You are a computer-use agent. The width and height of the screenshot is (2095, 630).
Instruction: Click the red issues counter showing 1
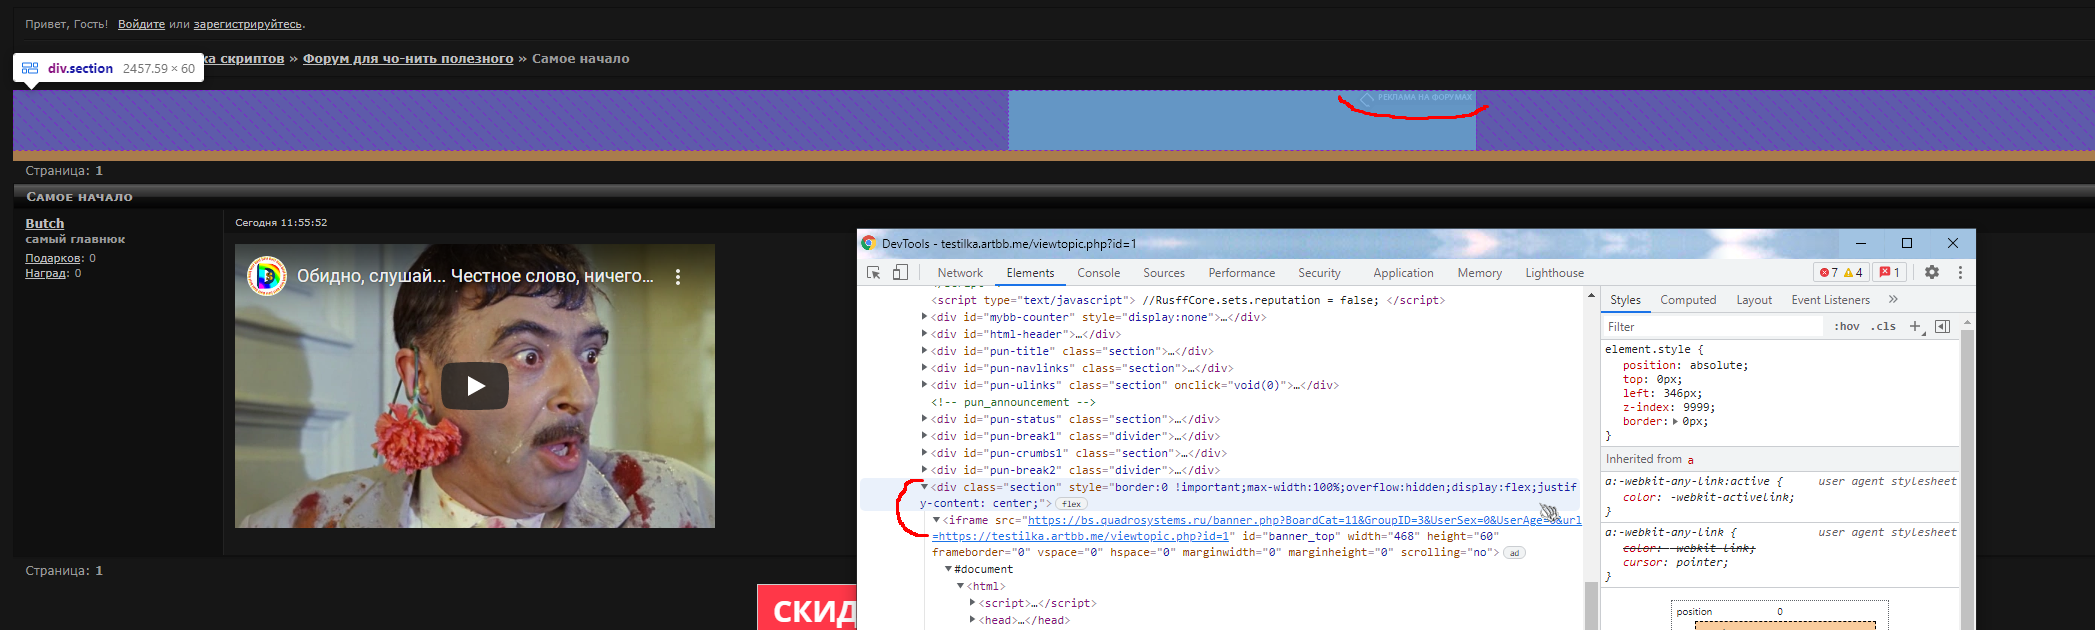[1889, 272]
